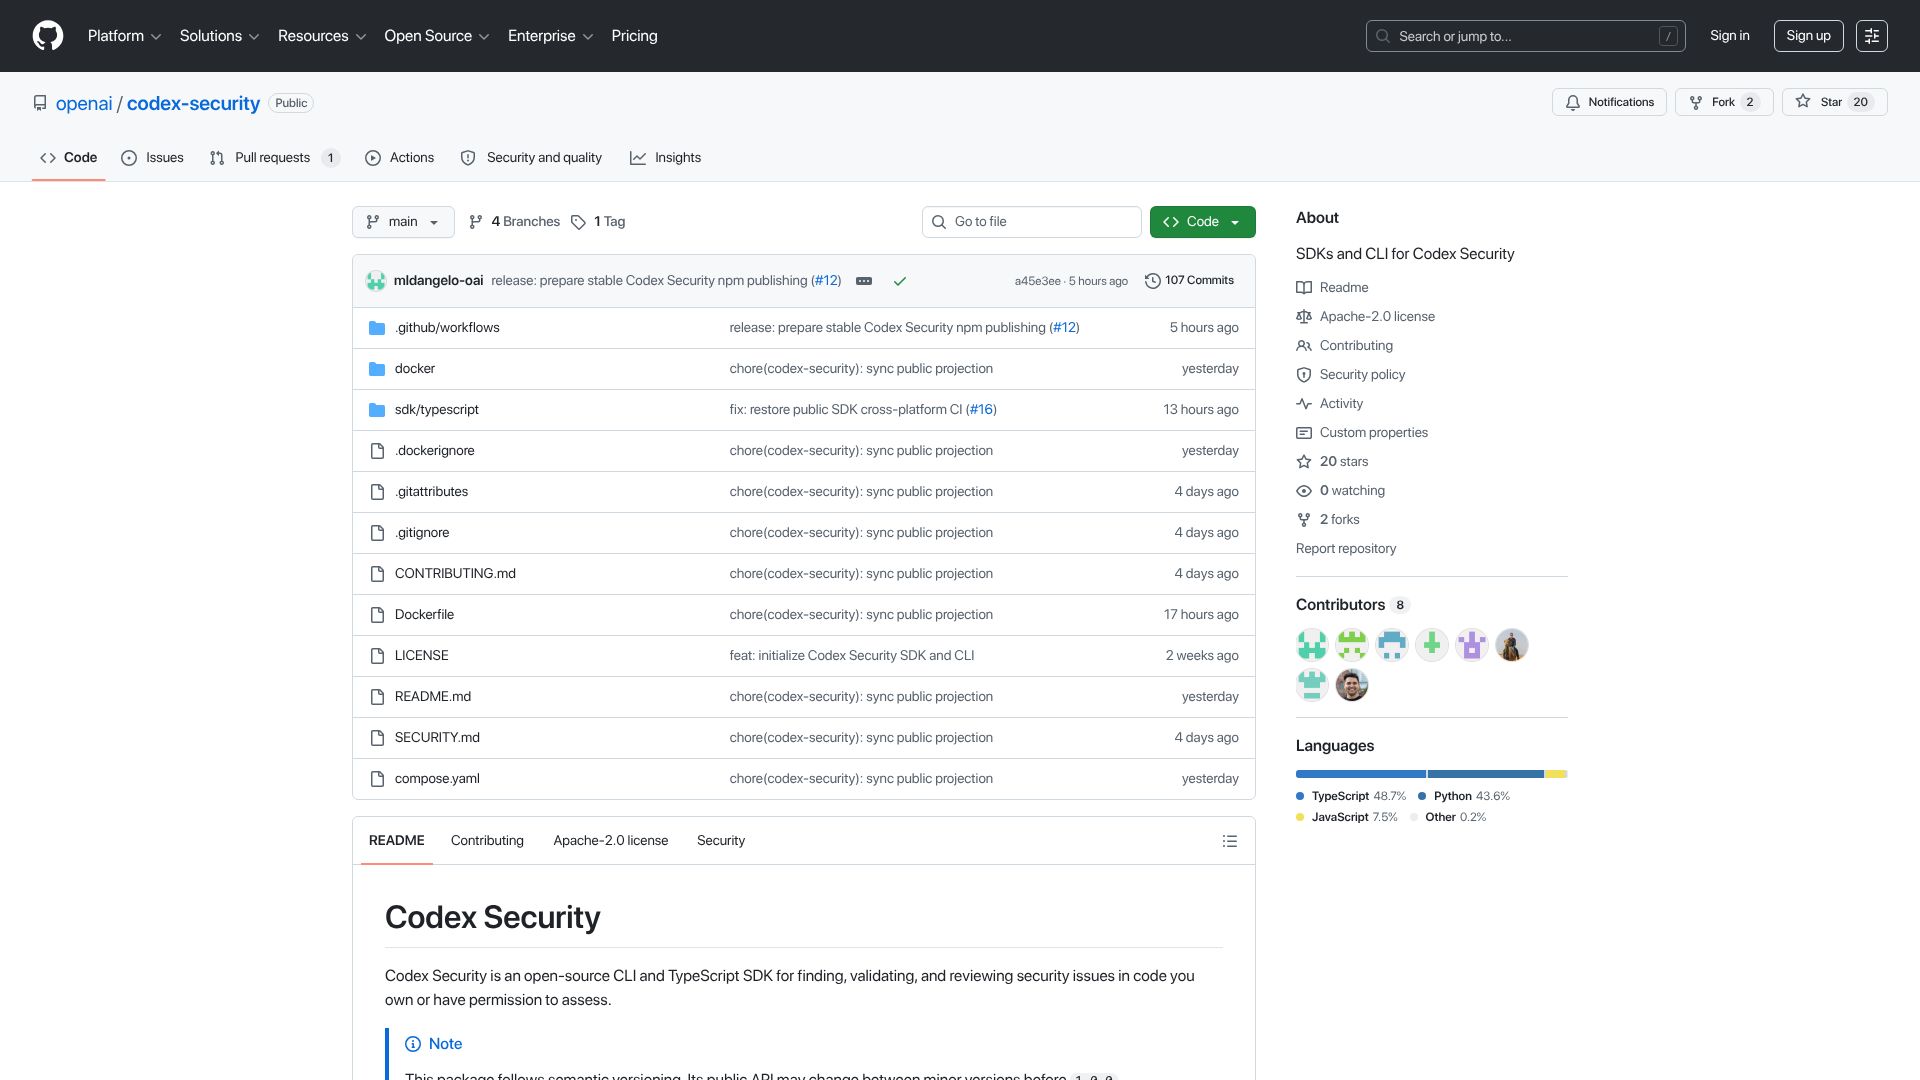Open the Readme book icon in About

[1304, 288]
